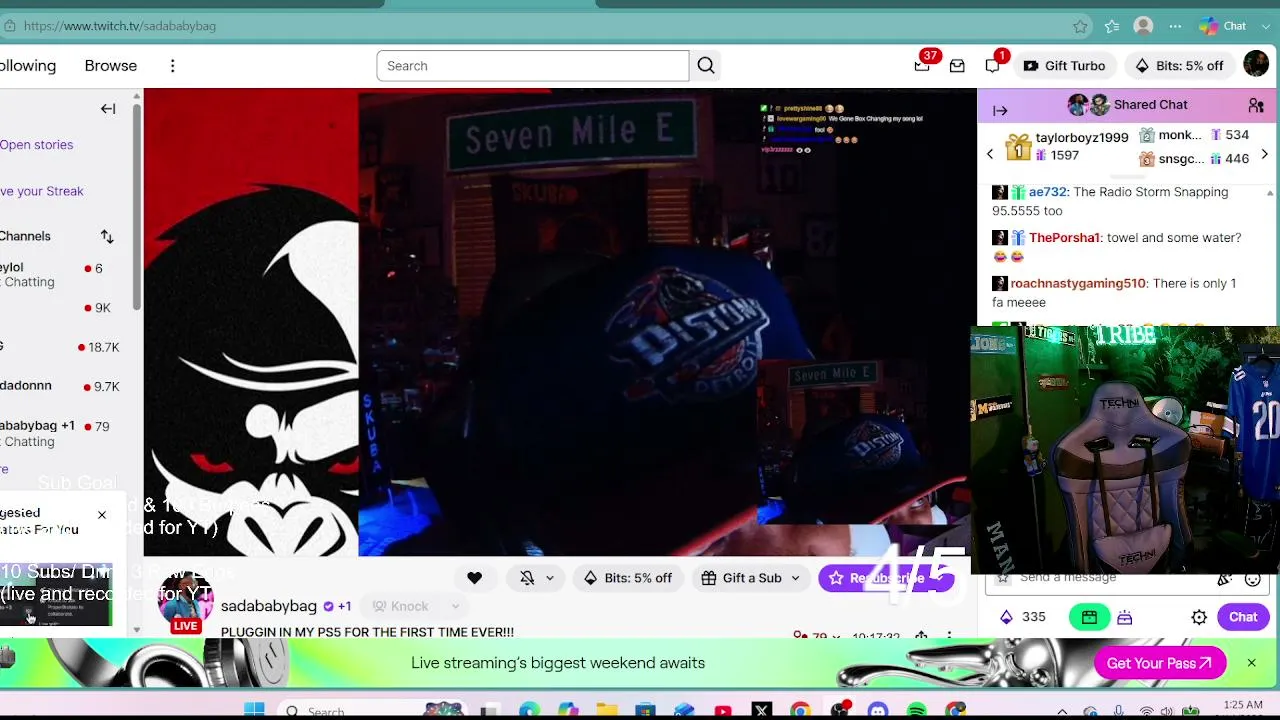The width and height of the screenshot is (1280, 720).
Task: Click the Gift Turbo button
Action: 1064,66
